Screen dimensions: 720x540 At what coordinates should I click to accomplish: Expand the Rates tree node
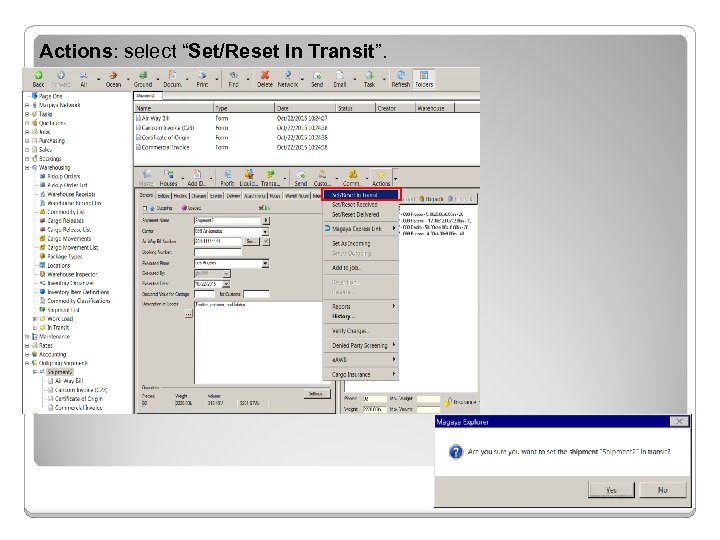(x=27, y=346)
